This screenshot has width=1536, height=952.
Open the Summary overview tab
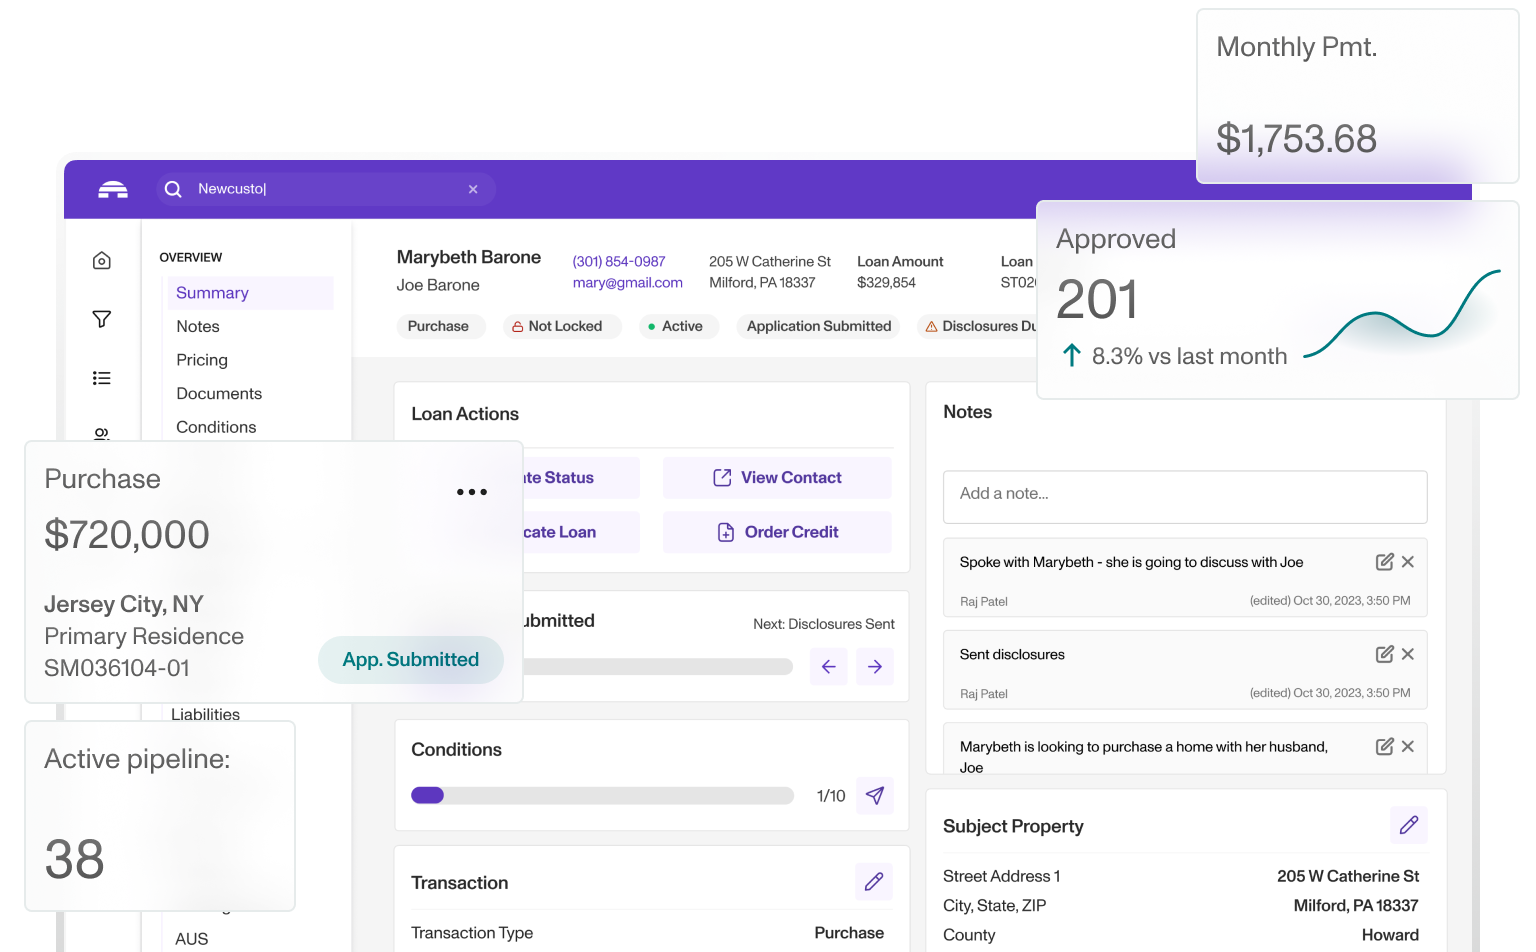click(213, 293)
